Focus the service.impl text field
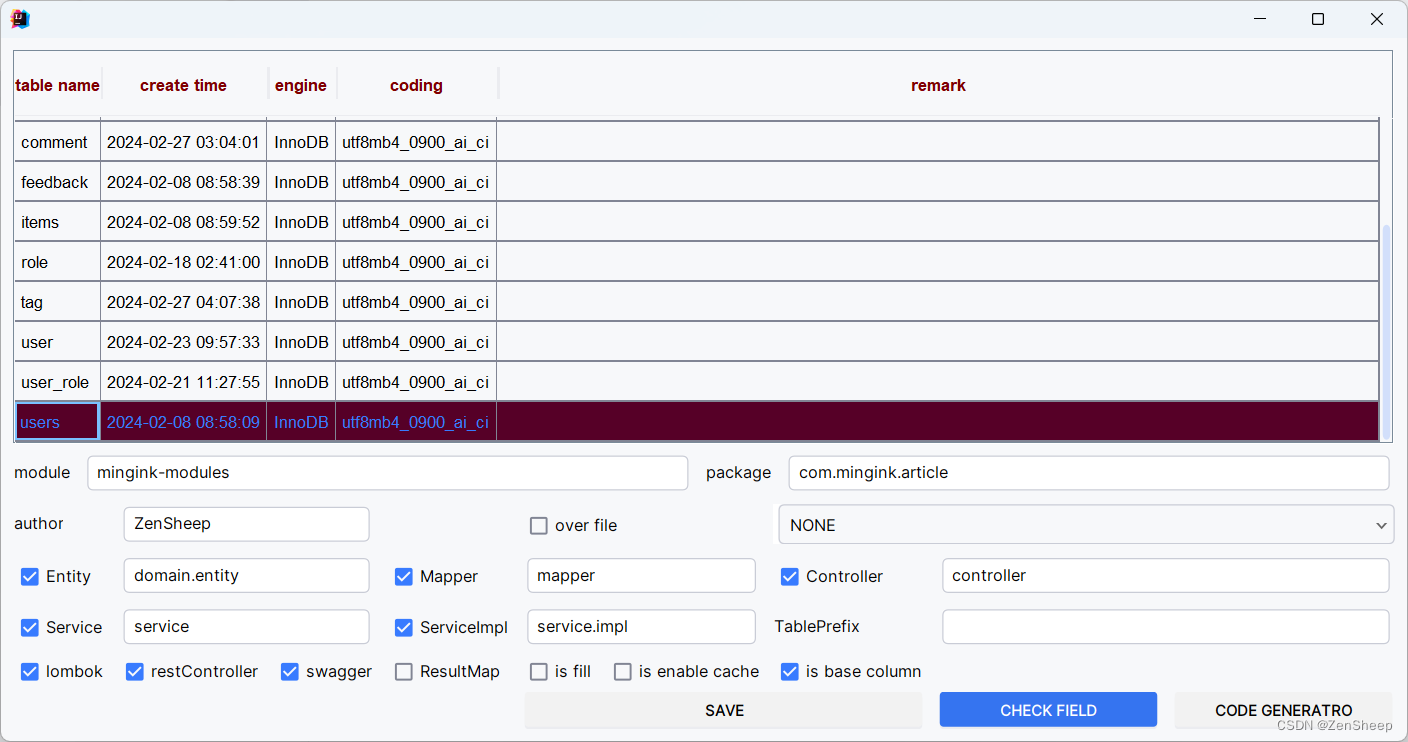Viewport: 1408px width, 742px height. tap(641, 626)
